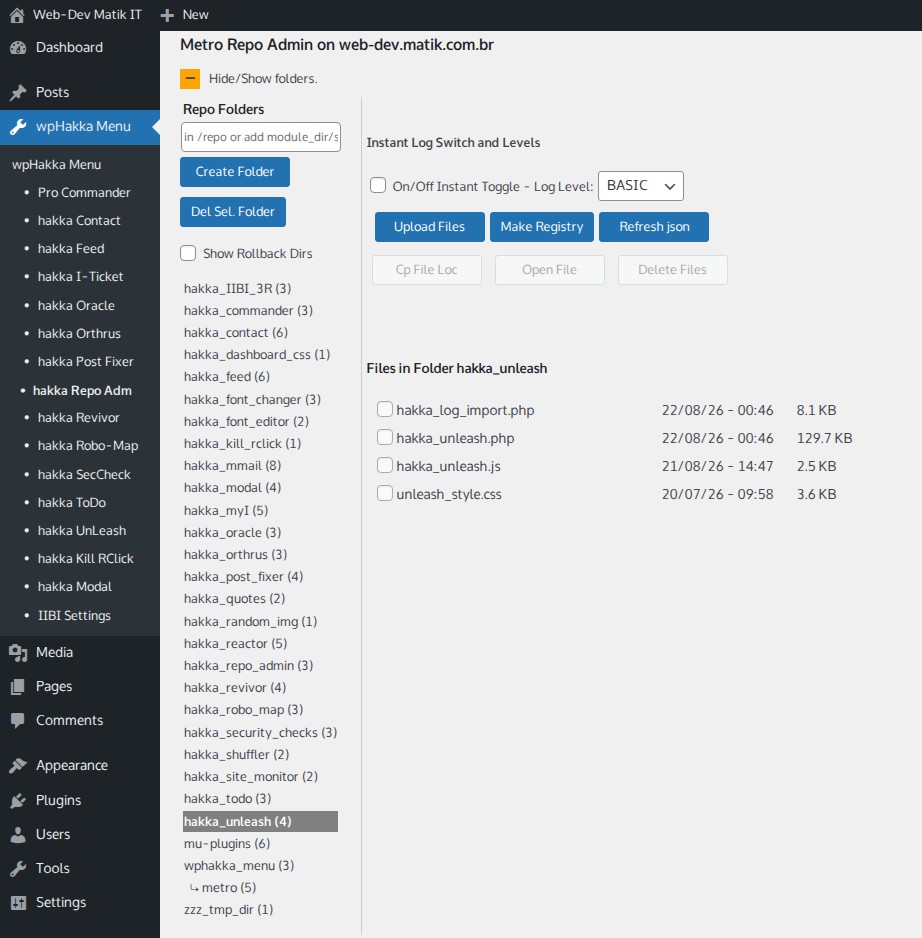Image resolution: width=922 pixels, height=938 pixels.
Task: Open the hakka Robo-Map submenu item
Action: tap(88, 446)
